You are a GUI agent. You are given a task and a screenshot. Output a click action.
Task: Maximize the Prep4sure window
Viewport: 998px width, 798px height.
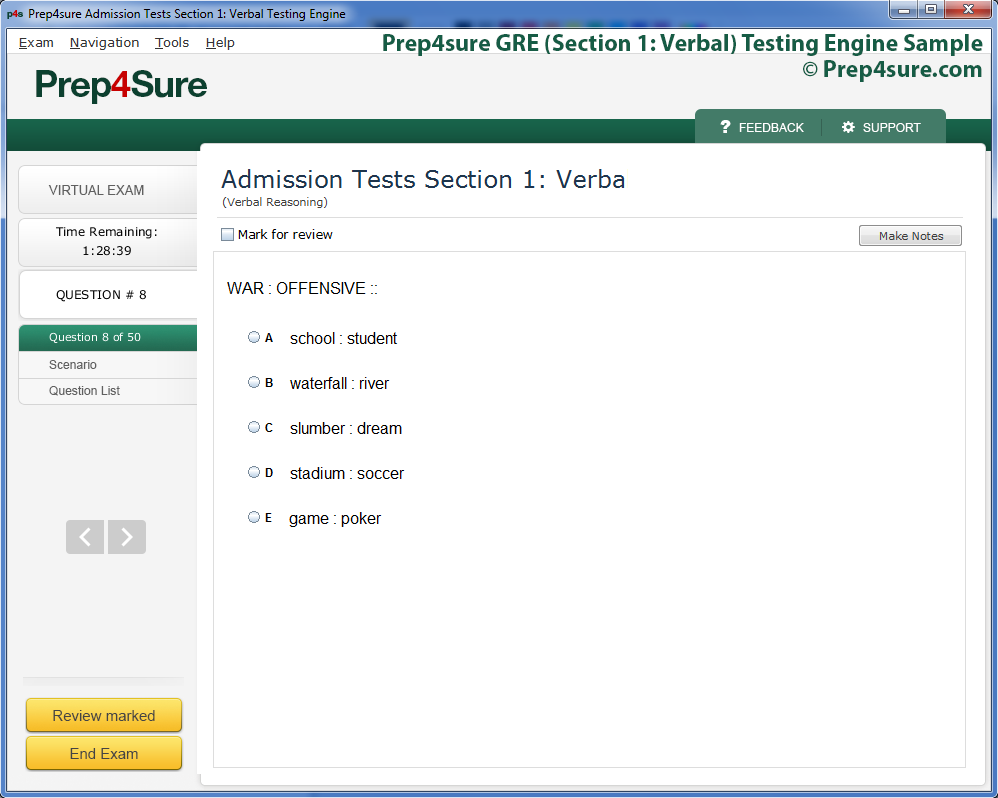(931, 10)
